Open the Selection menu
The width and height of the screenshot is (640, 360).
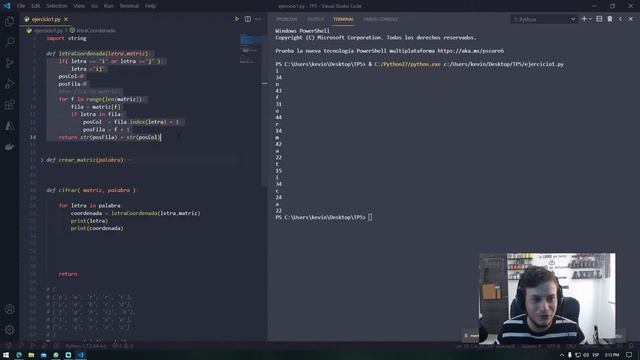tap(56, 6)
